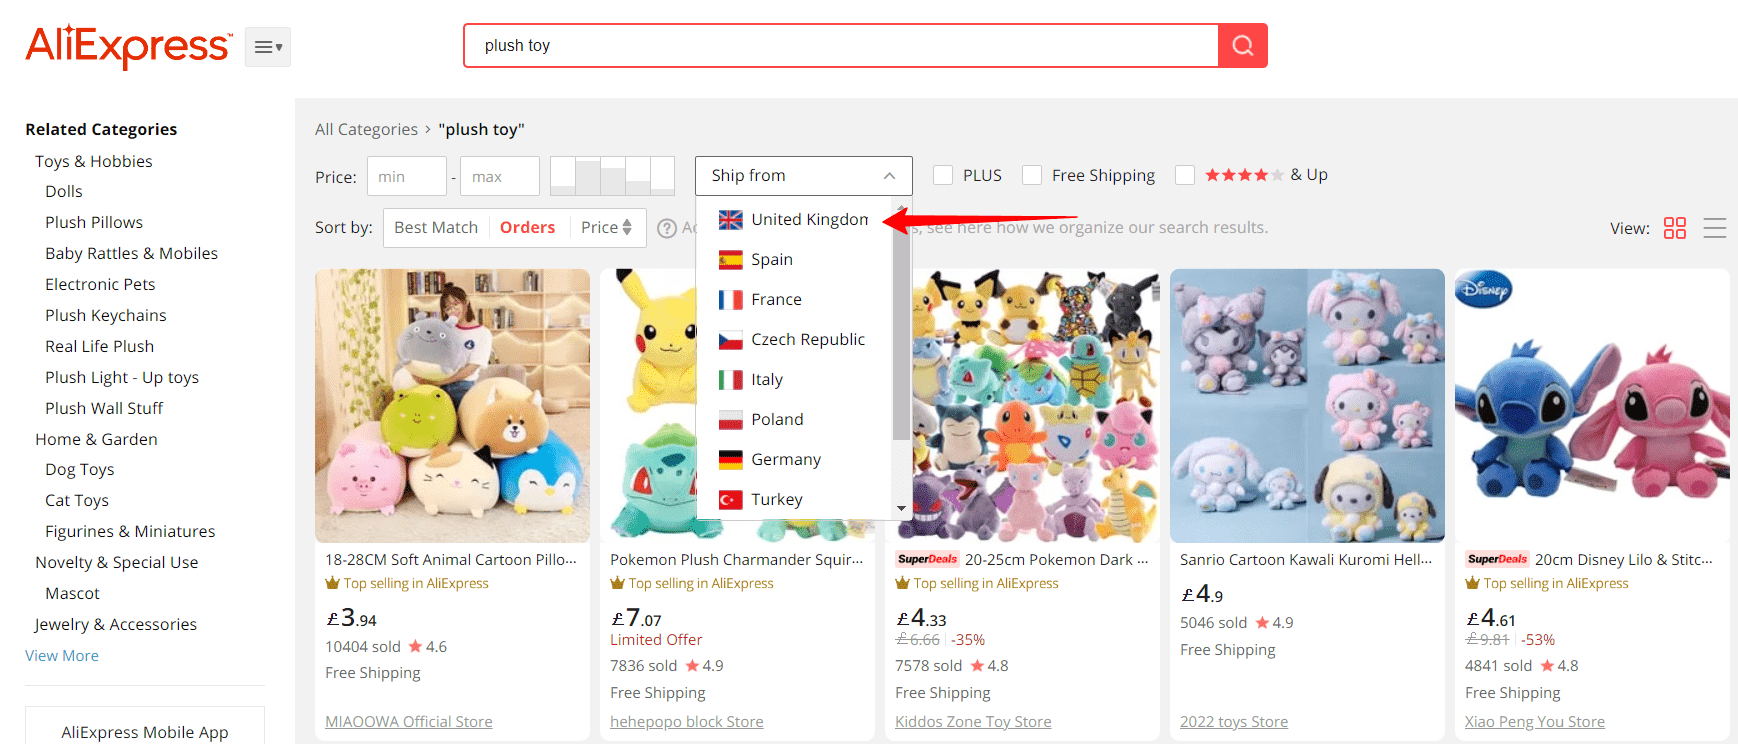Click the help question mark icon

(x=667, y=228)
